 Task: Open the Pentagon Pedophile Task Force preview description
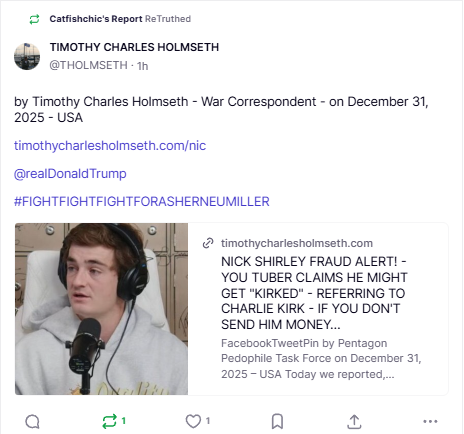tap(321, 359)
